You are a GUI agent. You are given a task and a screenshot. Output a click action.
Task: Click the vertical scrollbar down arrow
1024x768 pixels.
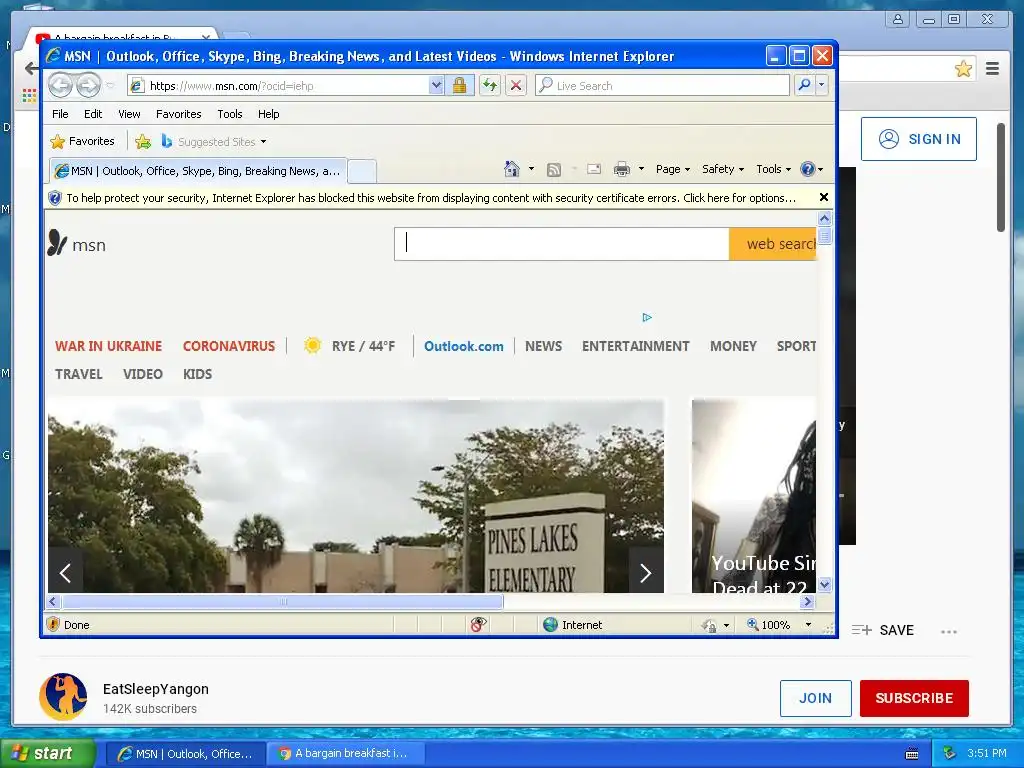point(825,584)
